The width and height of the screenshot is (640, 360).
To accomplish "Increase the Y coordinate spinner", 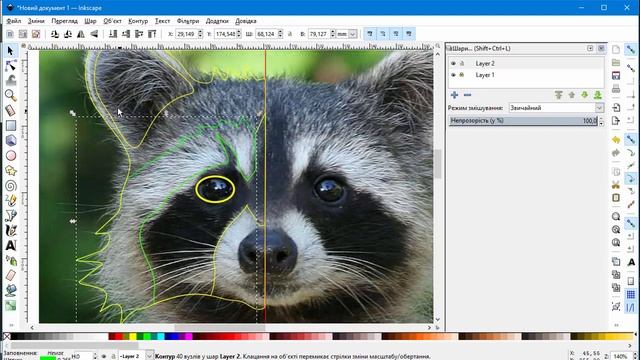I will tap(239, 32).
